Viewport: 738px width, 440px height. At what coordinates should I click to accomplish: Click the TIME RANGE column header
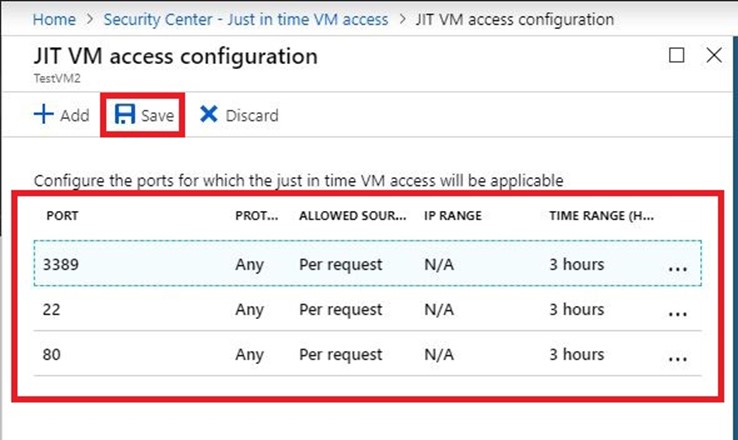tap(601, 216)
